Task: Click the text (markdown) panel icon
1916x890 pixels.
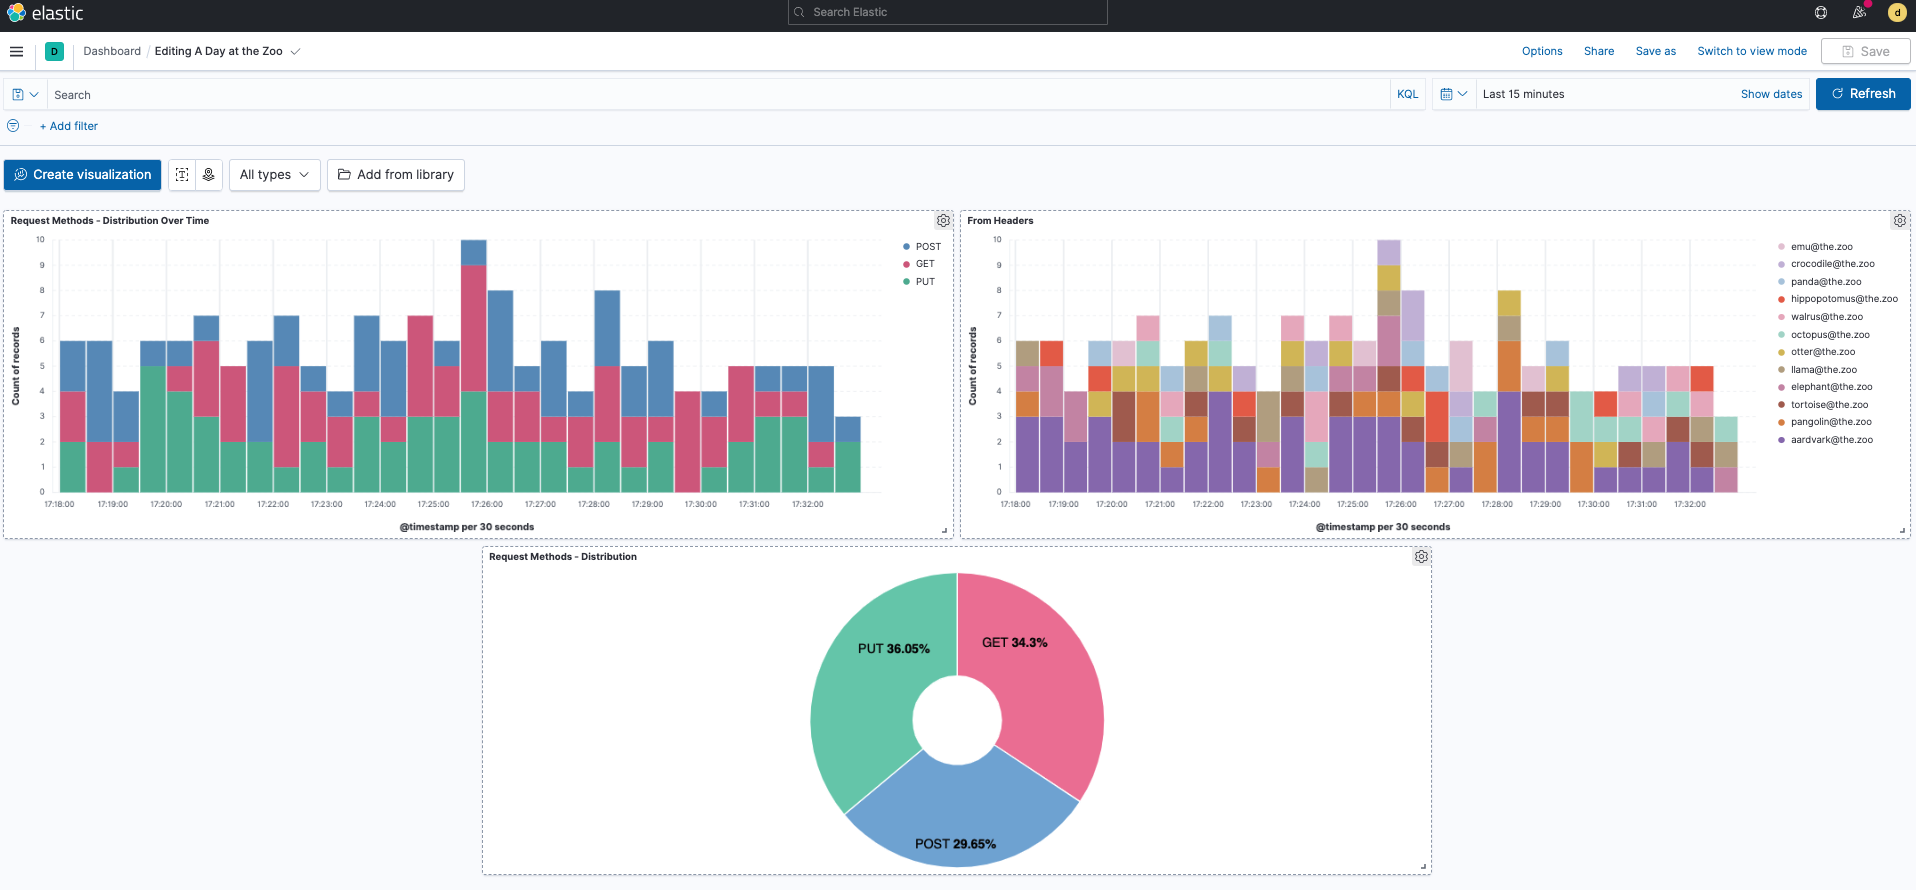Action: 182,175
